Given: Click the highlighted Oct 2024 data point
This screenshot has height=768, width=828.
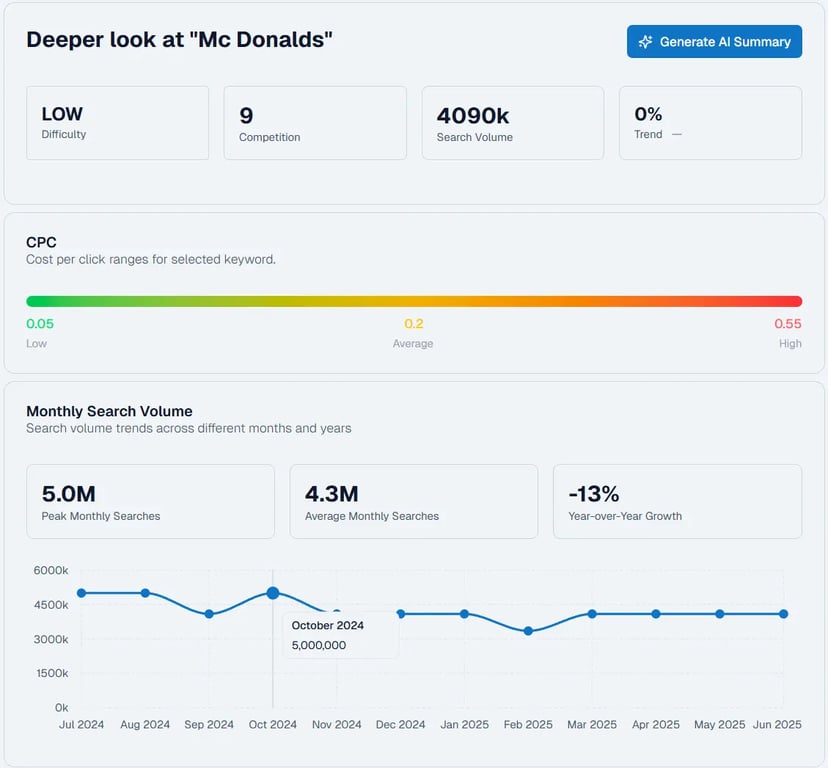Looking at the screenshot, I should 273,593.
